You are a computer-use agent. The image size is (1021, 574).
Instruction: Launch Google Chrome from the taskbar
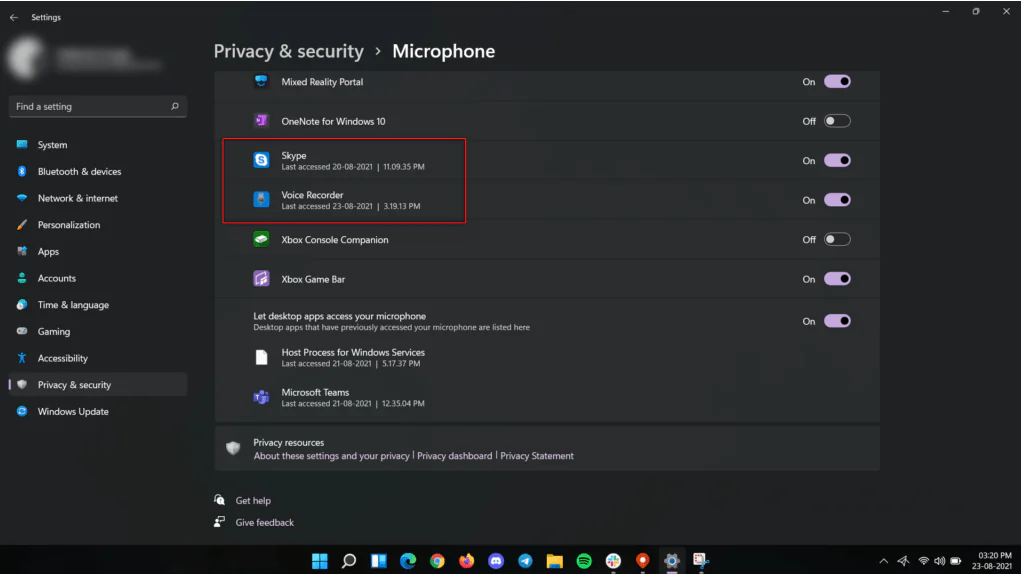point(437,561)
